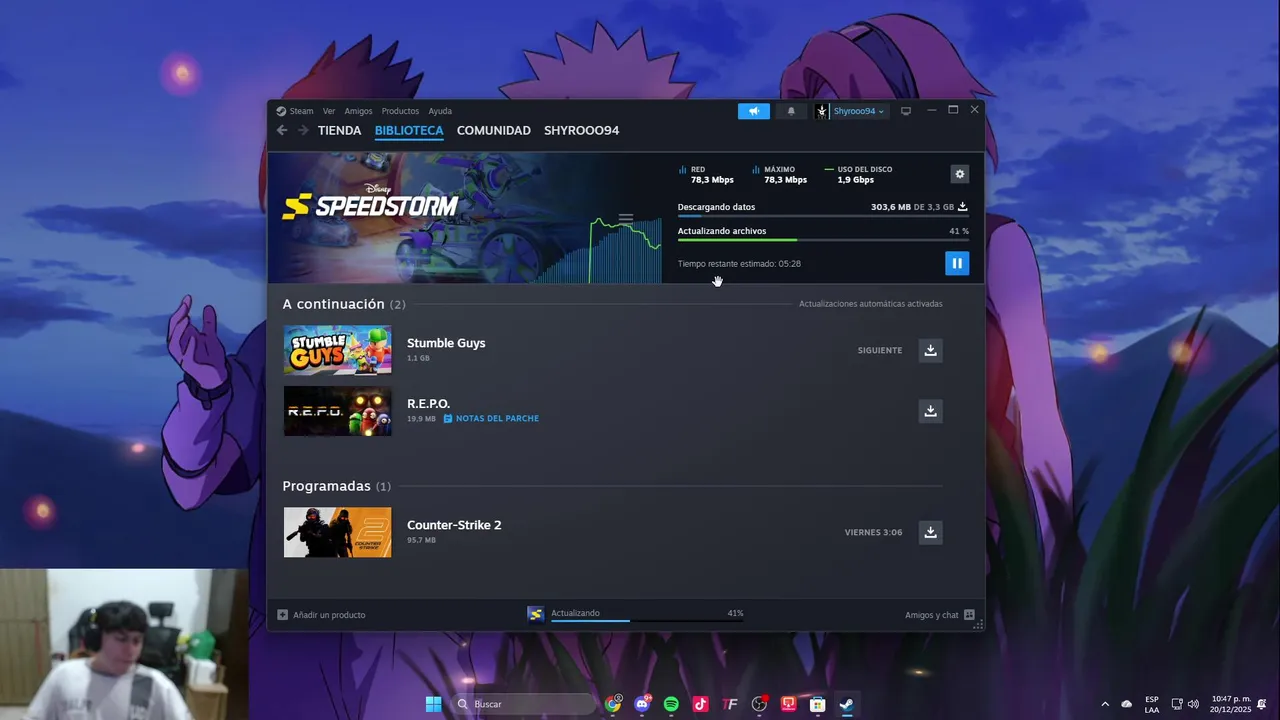This screenshot has width=1280, height=720.
Task: Open Microsoft Store from the taskbar
Action: pyautogui.click(x=817, y=704)
